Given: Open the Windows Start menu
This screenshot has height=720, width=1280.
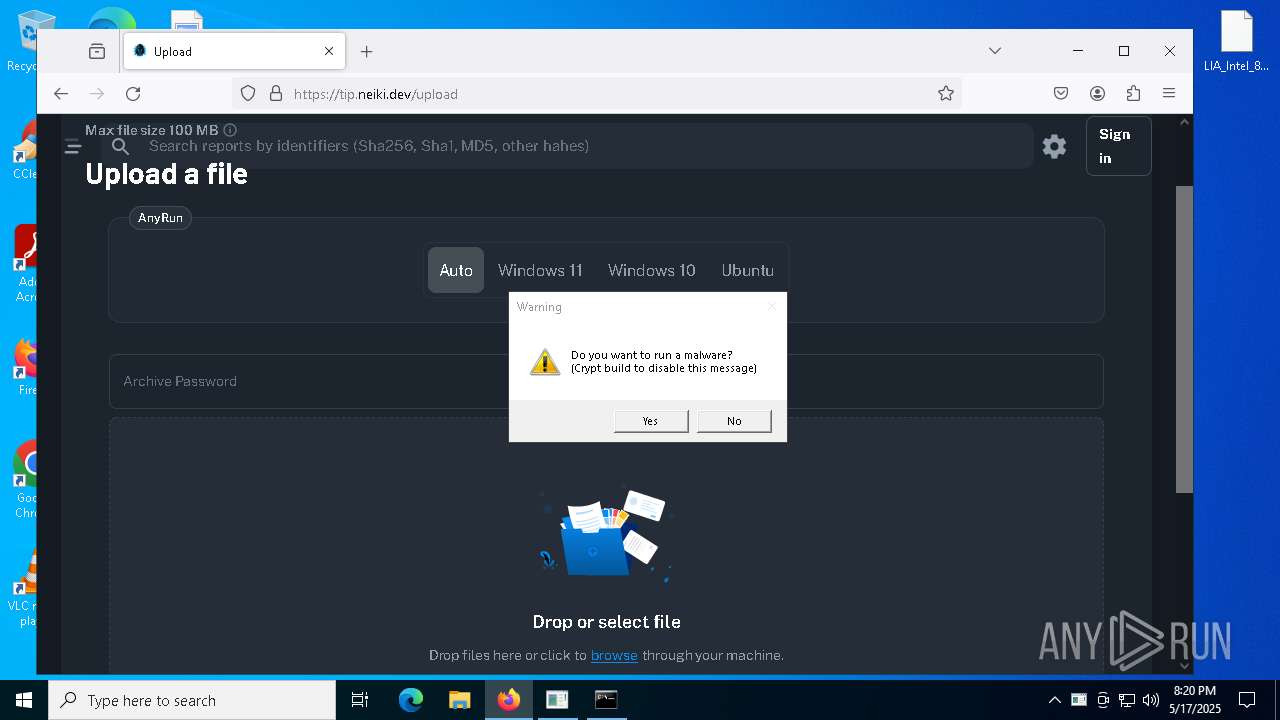Looking at the screenshot, I should 24,700.
